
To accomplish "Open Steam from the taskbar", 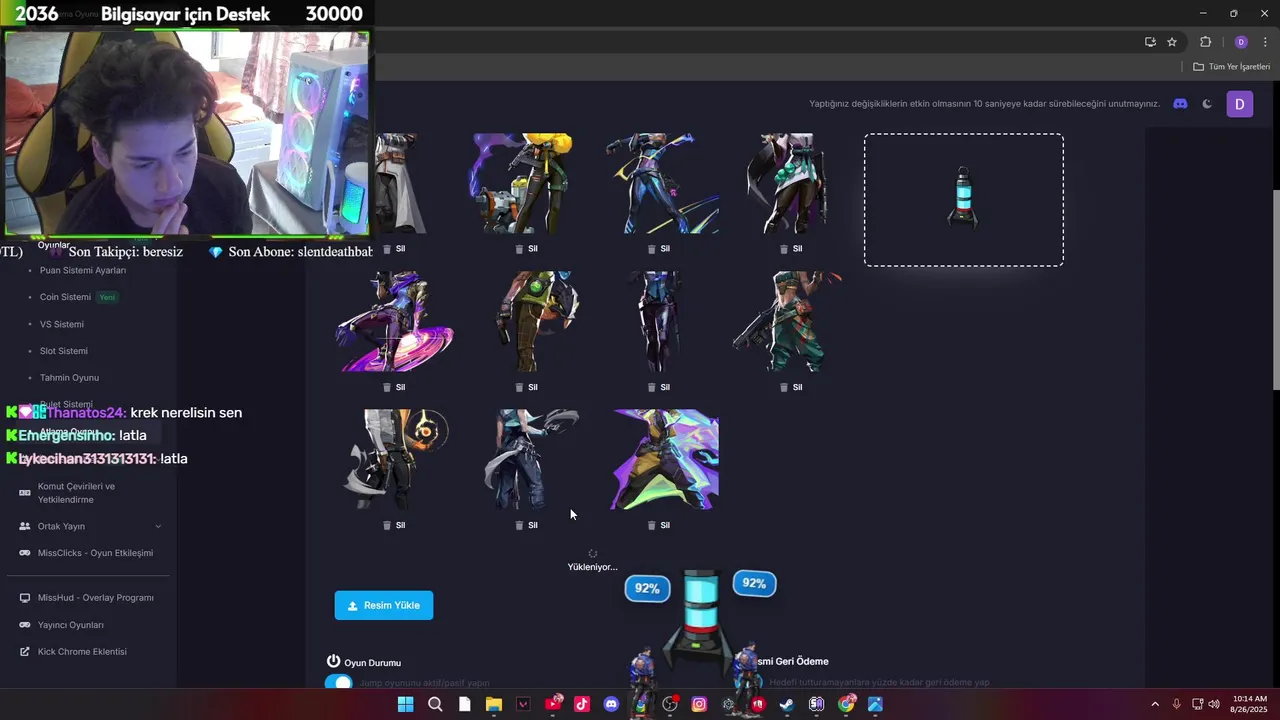I will click(787, 704).
